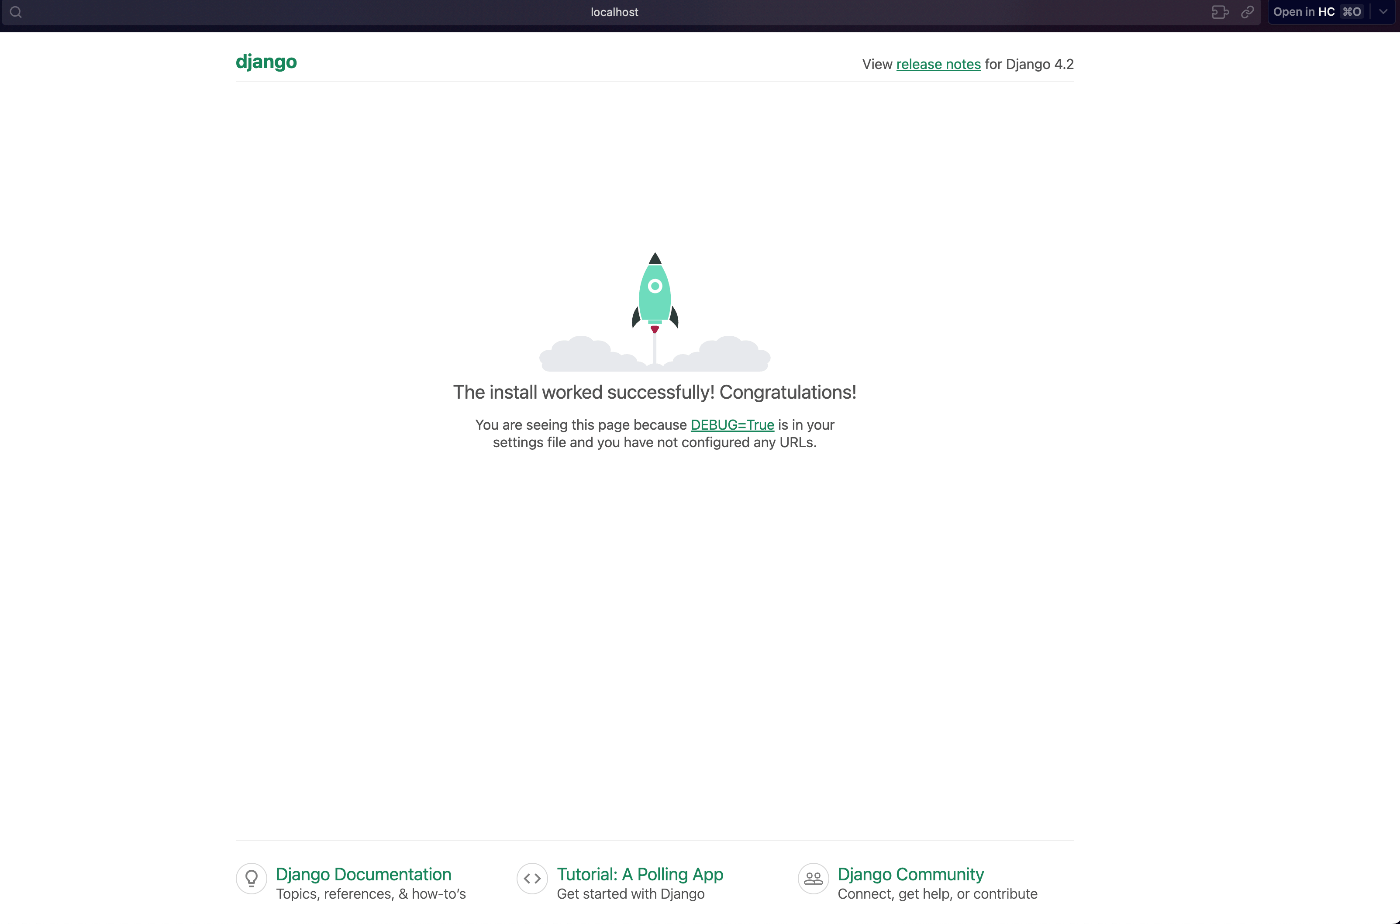Expand the dropdown arrow beside Open in HC

click(1383, 12)
